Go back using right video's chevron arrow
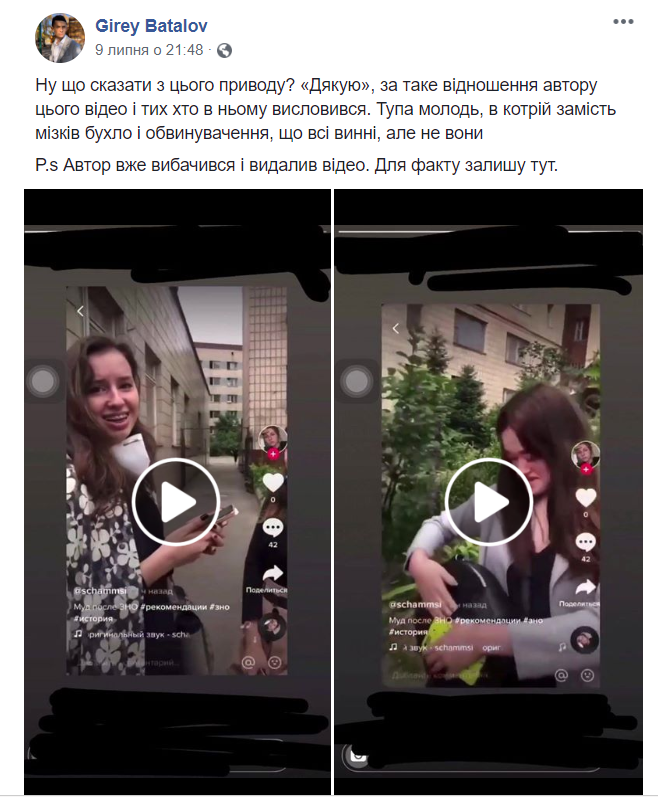The image size is (658, 797). pyautogui.click(x=396, y=328)
